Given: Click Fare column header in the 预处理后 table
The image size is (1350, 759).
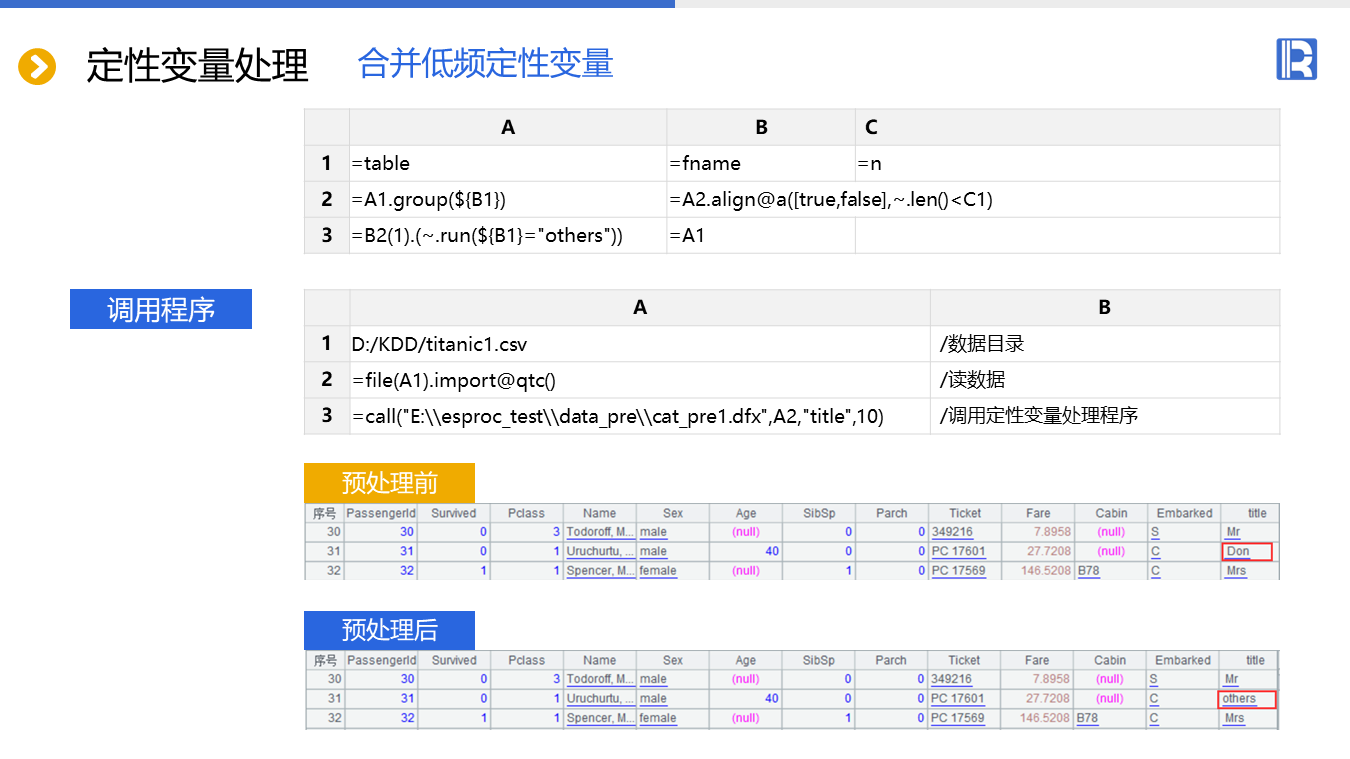Looking at the screenshot, I should click(1037, 660).
